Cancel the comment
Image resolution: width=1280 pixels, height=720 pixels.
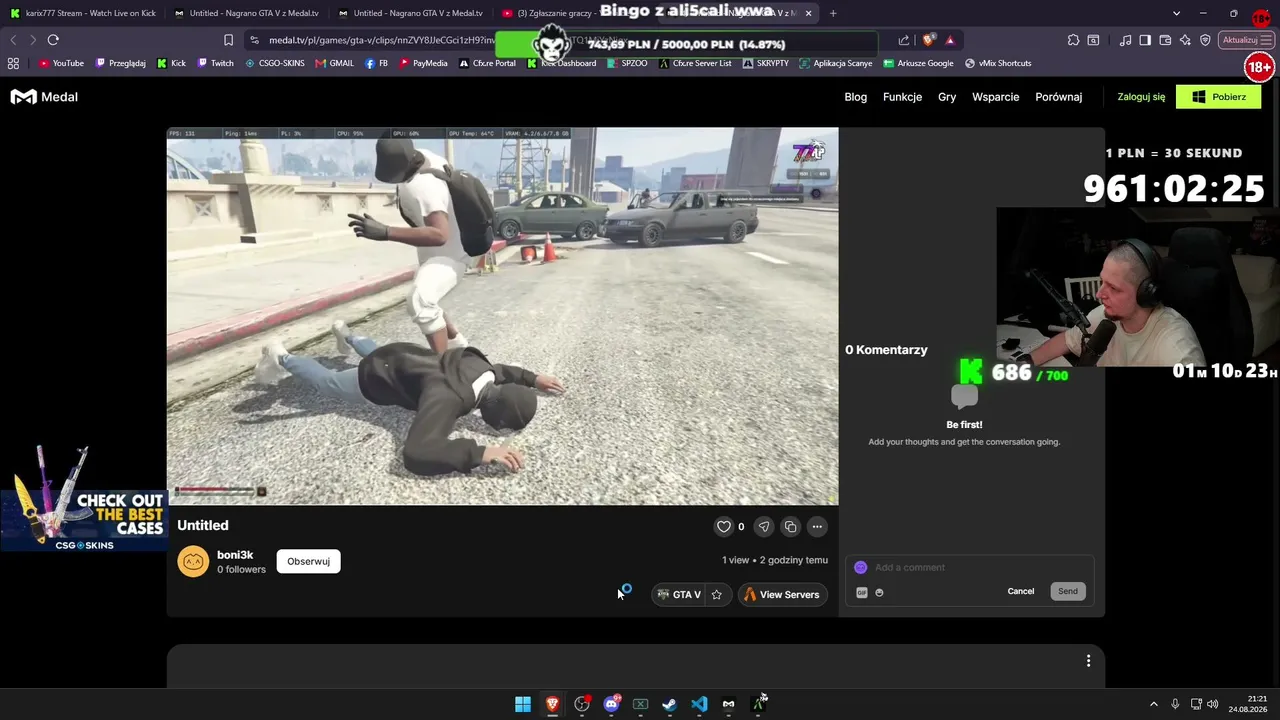[x=1021, y=592]
